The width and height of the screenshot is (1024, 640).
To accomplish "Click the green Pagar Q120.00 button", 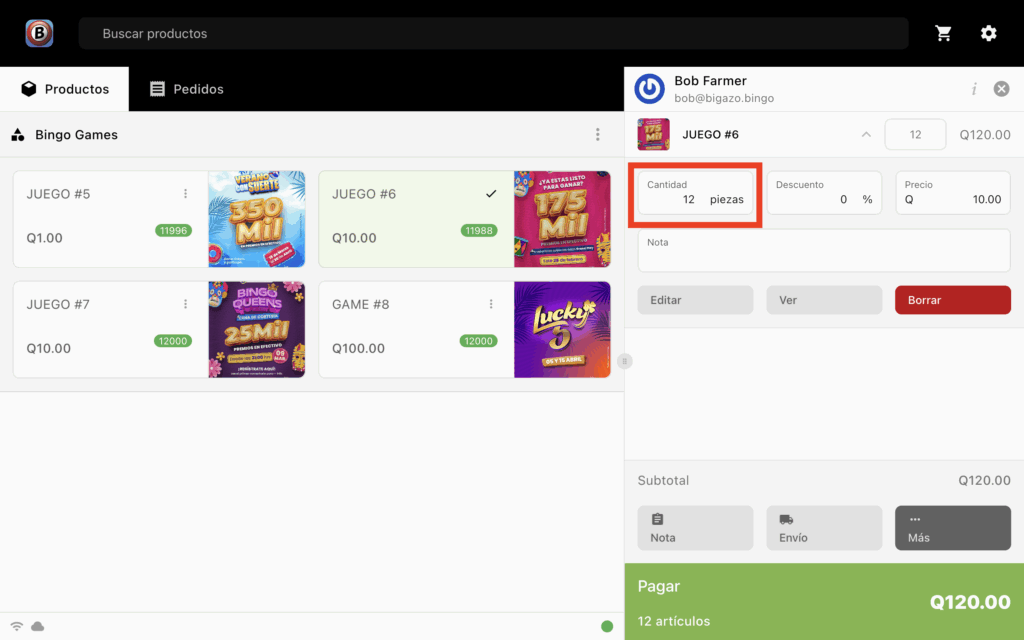I will click(x=824, y=602).
